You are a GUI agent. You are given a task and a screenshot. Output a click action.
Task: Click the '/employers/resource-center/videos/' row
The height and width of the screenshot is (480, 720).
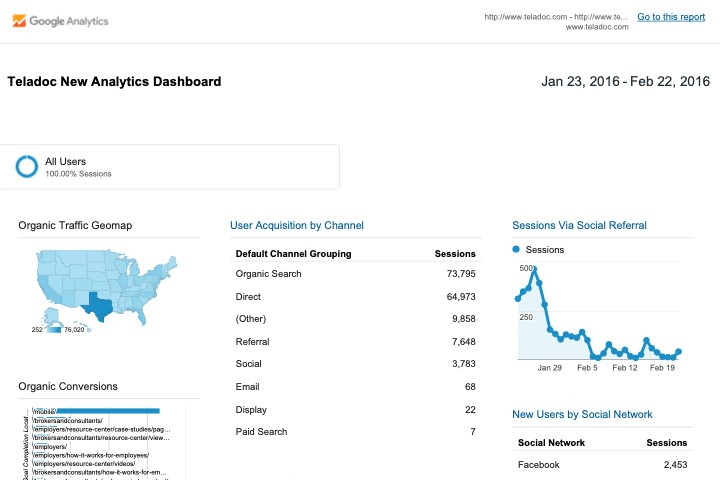(84, 464)
